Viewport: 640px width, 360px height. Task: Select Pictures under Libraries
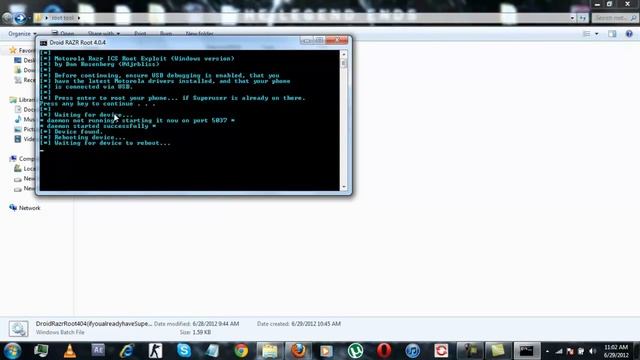[x=25, y=129]
